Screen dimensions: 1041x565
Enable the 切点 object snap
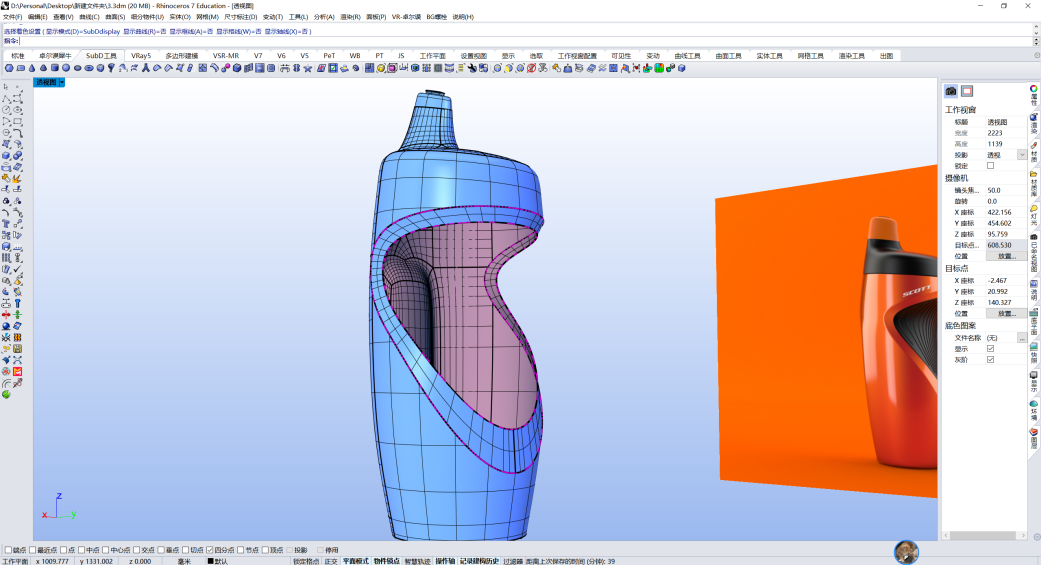(x=185, y=550)
